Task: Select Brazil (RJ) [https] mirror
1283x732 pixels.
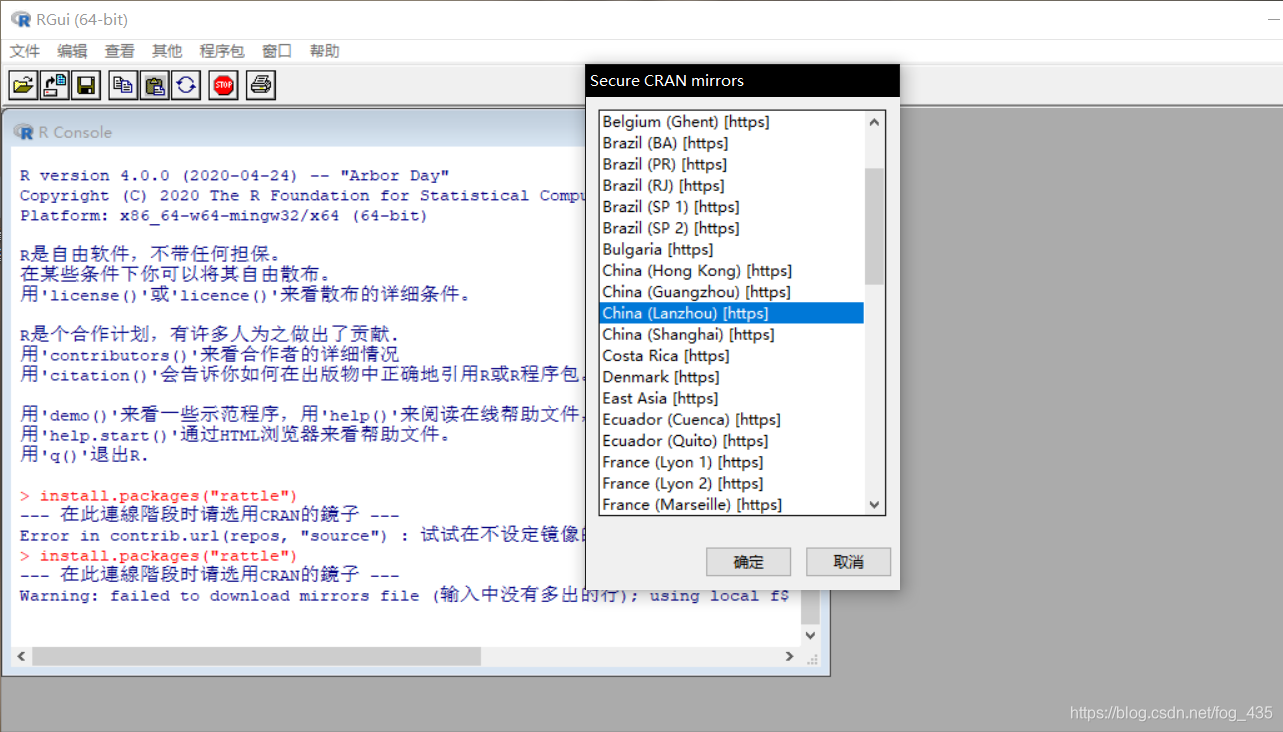Action: [731, 185]
